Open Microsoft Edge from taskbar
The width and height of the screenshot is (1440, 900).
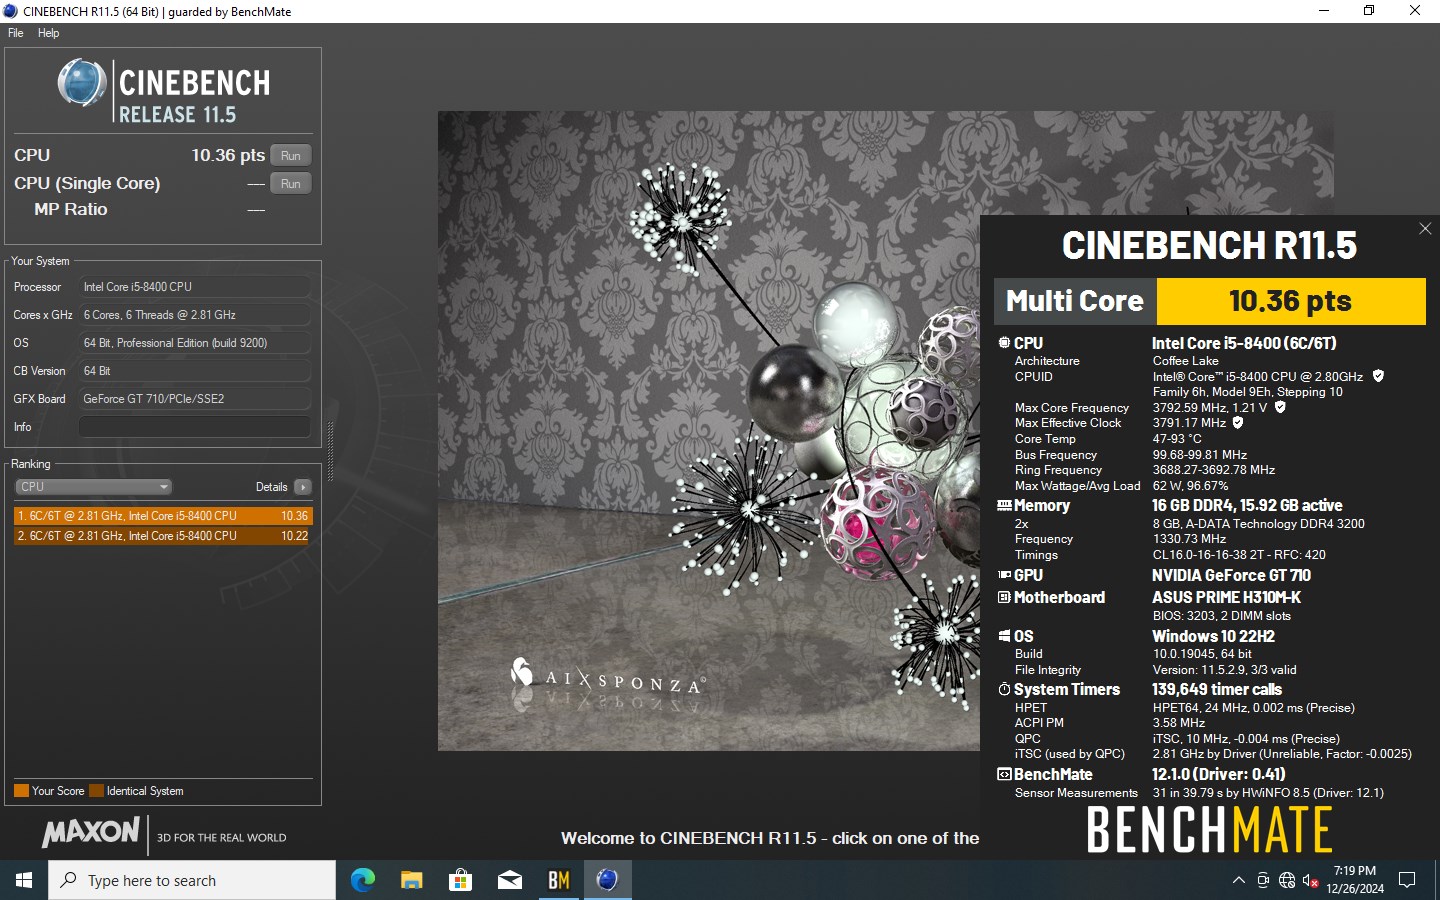coord(362,880)
